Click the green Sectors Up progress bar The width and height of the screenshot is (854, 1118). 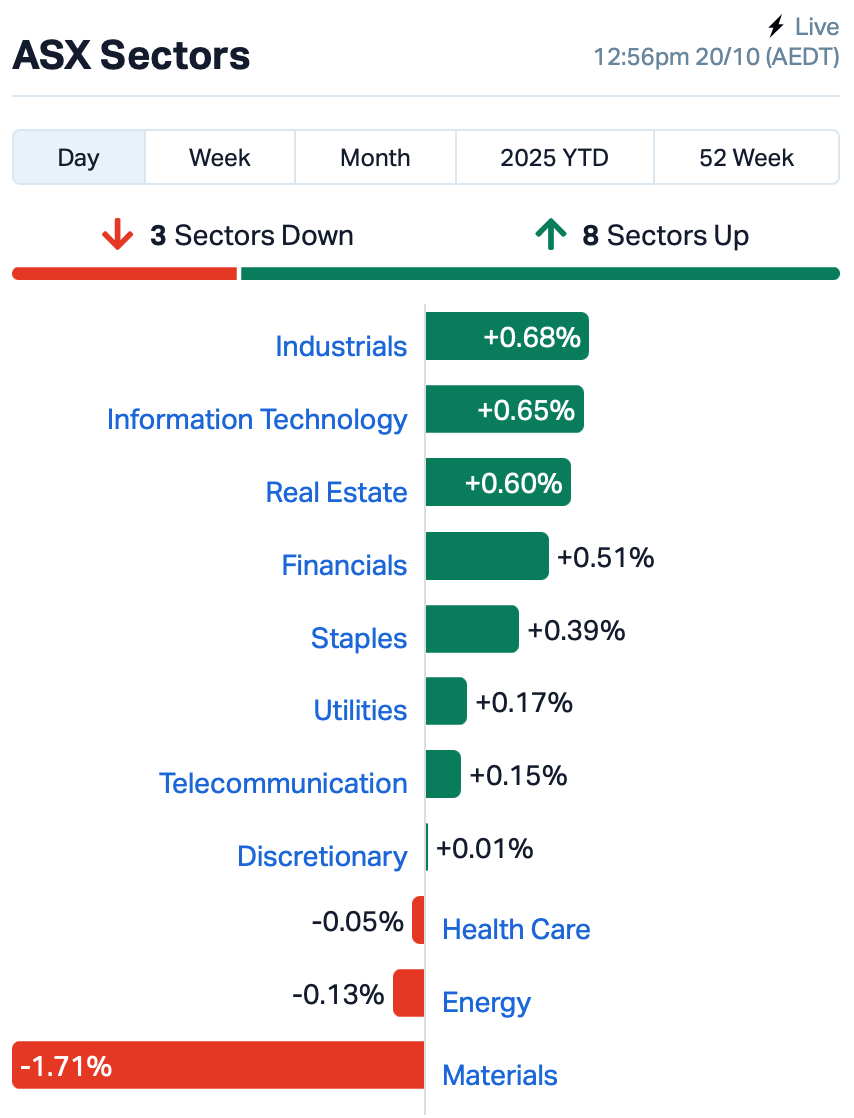(x=540, y=274)
